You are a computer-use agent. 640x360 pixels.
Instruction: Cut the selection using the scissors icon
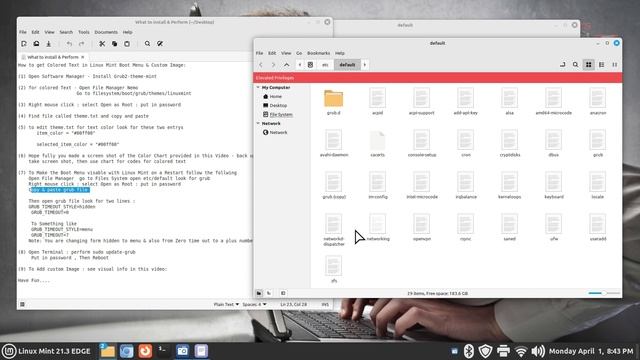point(102,44)
